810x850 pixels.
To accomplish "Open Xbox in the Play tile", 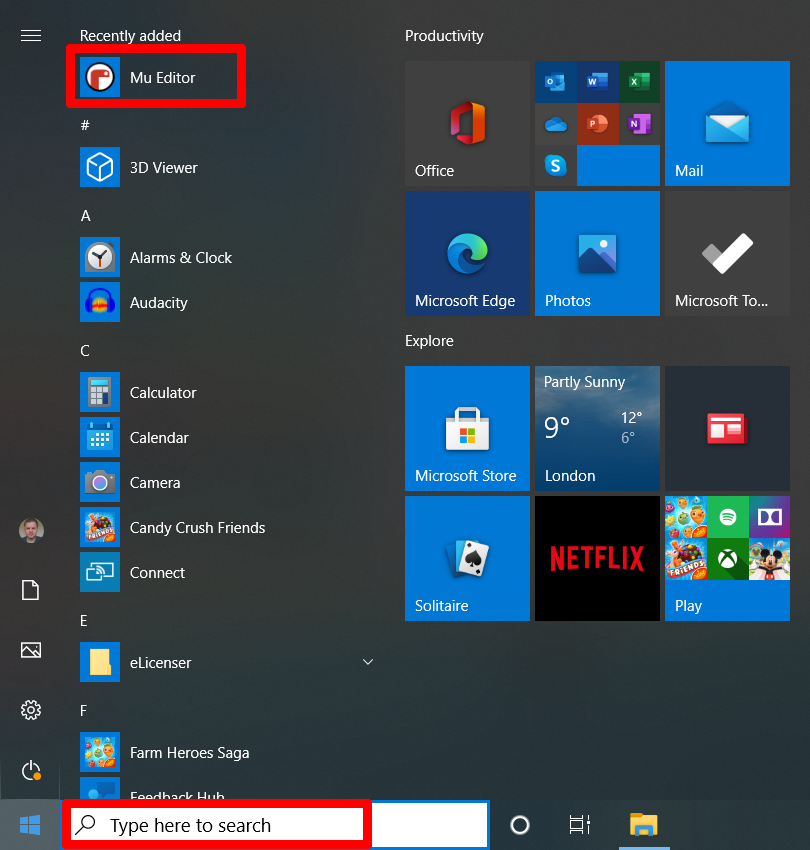I will pyautogui.click(x=728, y=559).
